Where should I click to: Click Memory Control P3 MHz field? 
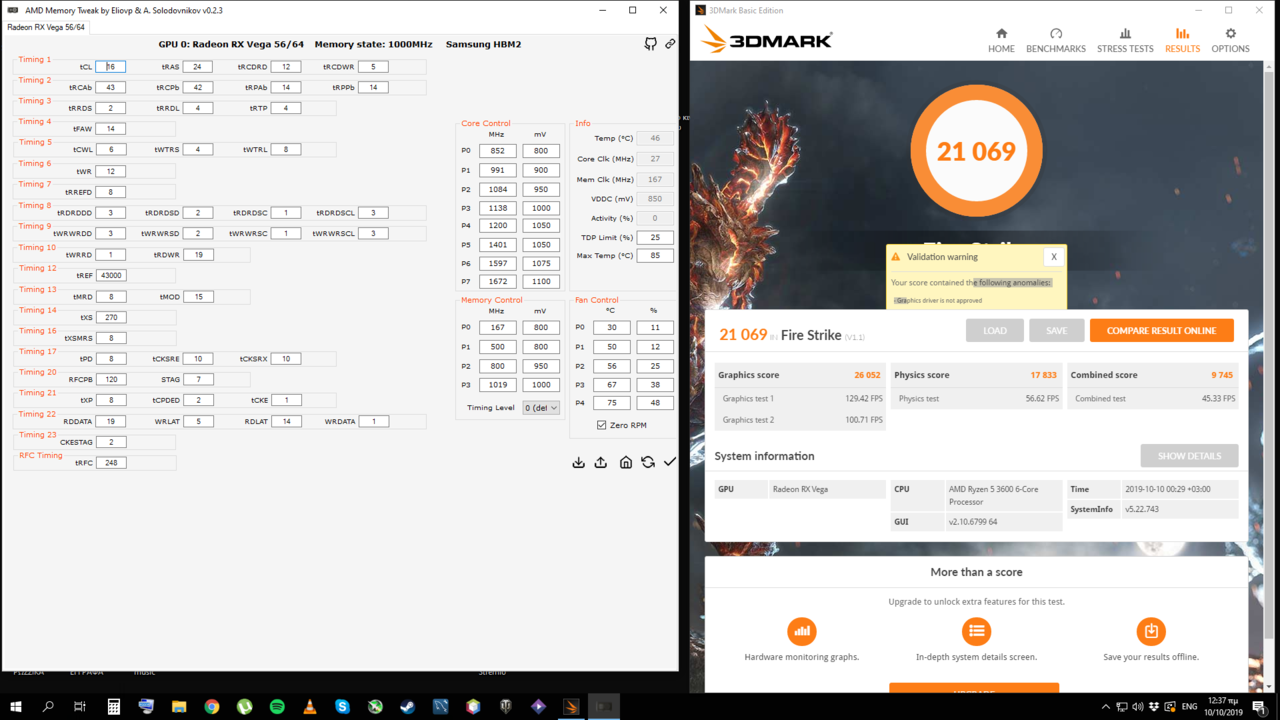tap(498, 385)
